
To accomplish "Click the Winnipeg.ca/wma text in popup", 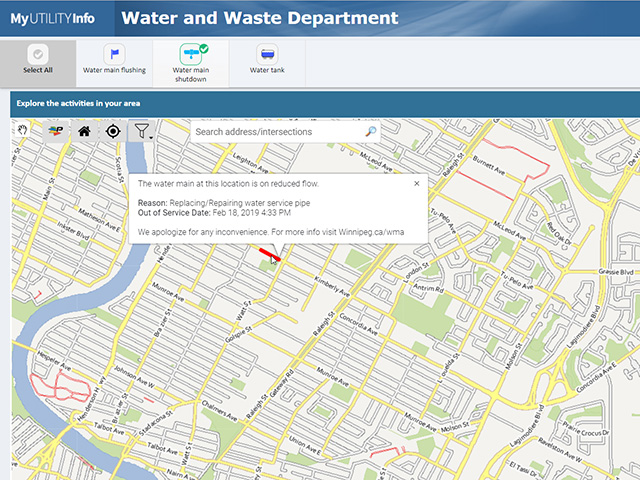I will pos(371,232).
